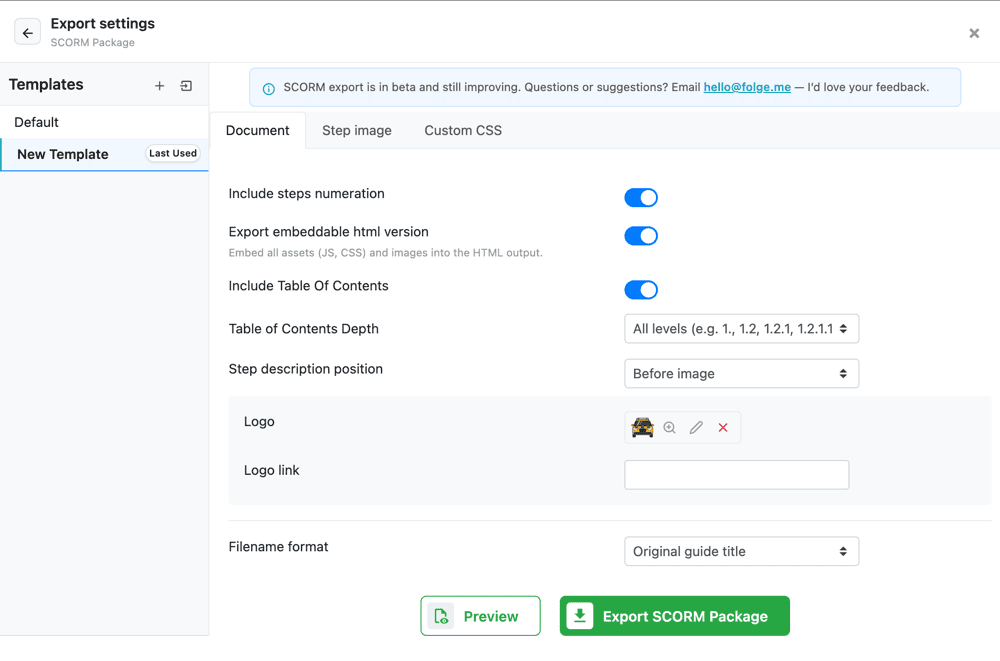
Task: Click the Include steps numeration label
Action: click(306, 193)
